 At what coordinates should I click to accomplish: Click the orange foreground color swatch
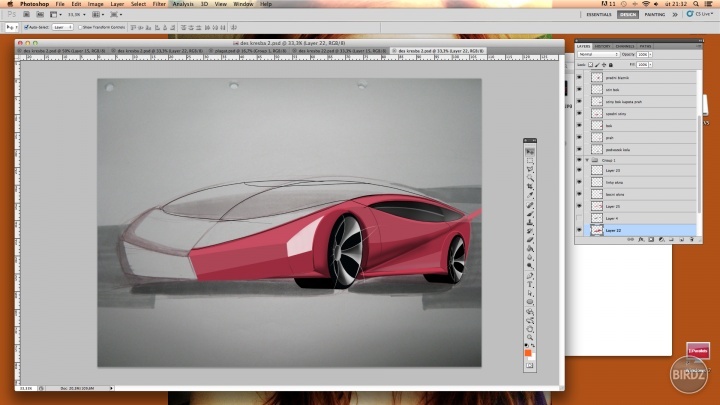click(528, 353)
